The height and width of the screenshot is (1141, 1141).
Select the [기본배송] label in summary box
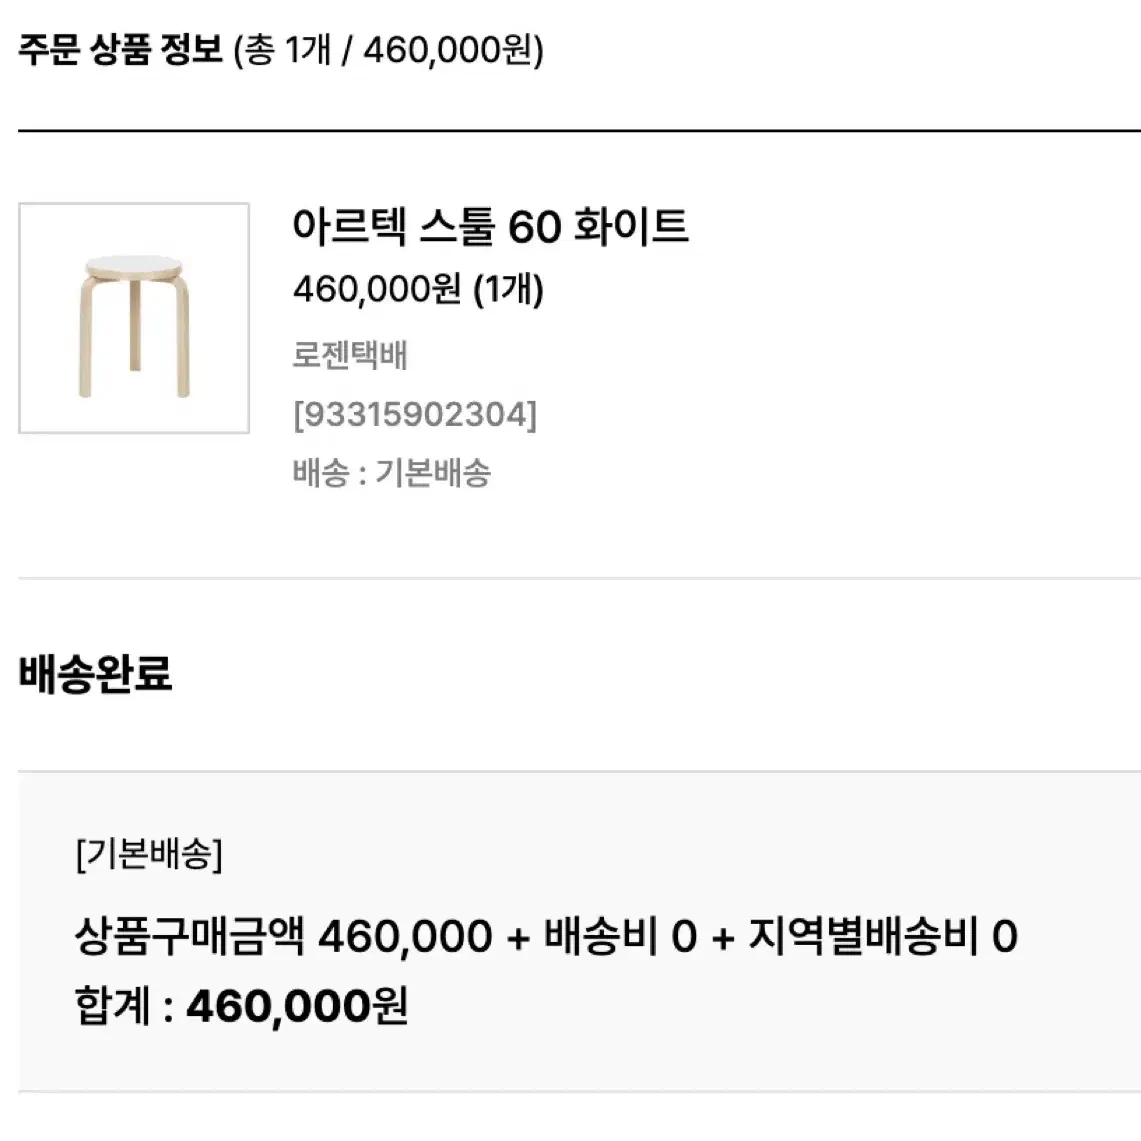(149, 854)
